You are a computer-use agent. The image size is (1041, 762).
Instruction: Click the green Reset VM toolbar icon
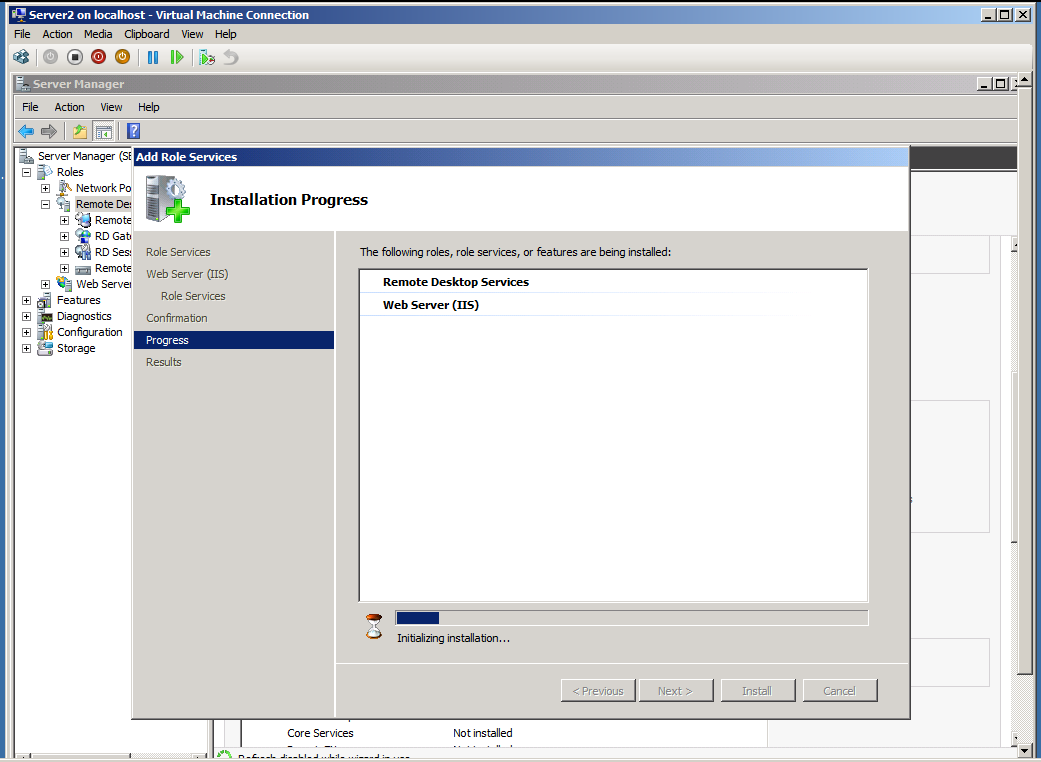177,58
